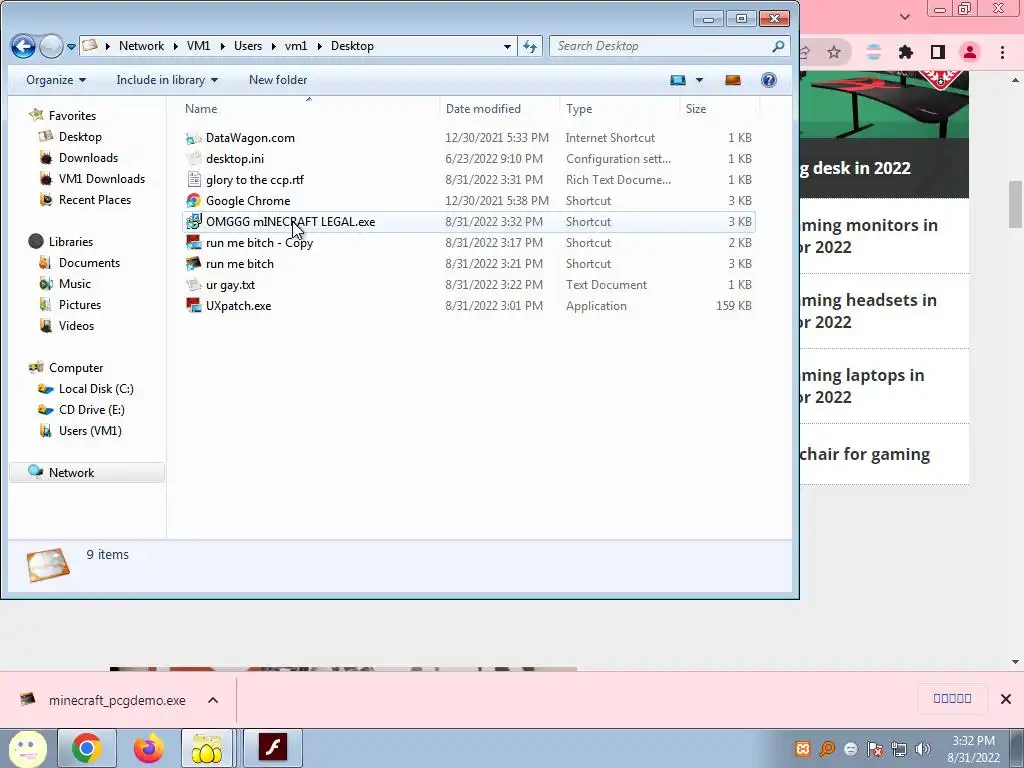Open Local Disk (C:) drive

[96, 389]
